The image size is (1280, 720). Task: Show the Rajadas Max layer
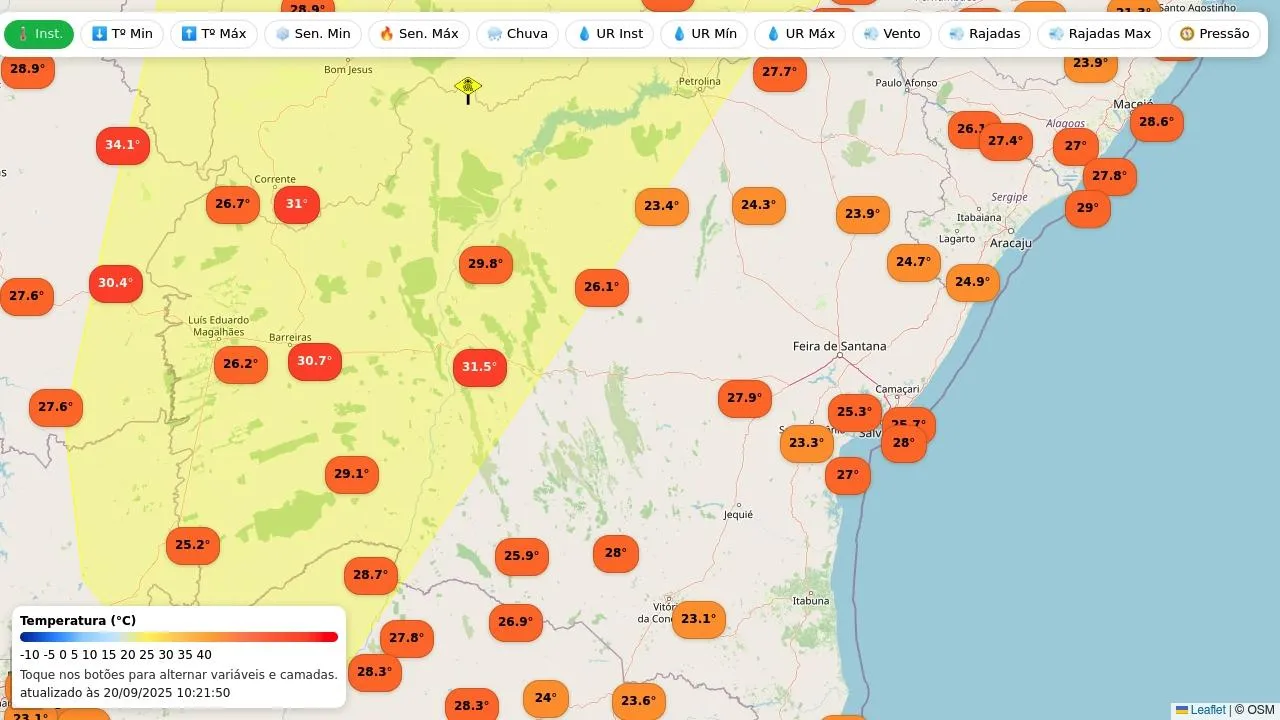(1099, 34)
